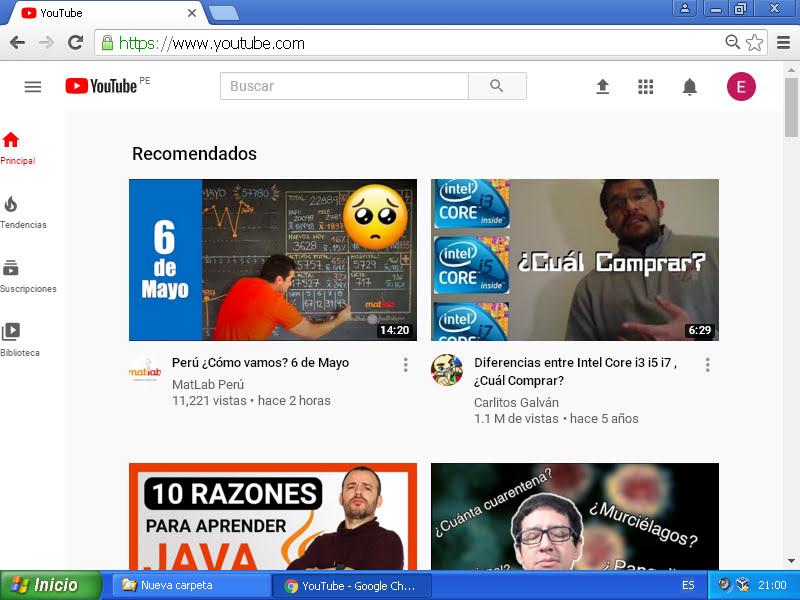Play the ¿Cuál Comprar? Intel thumbnail
The width and height of the screenshot is (800, 600).
575,260
